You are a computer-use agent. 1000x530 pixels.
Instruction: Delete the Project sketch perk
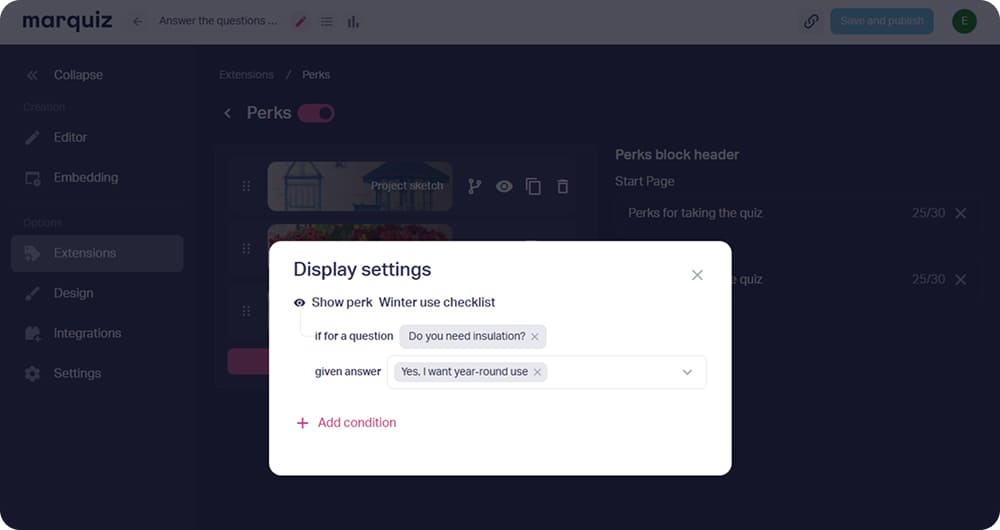(x=562, y=186)
